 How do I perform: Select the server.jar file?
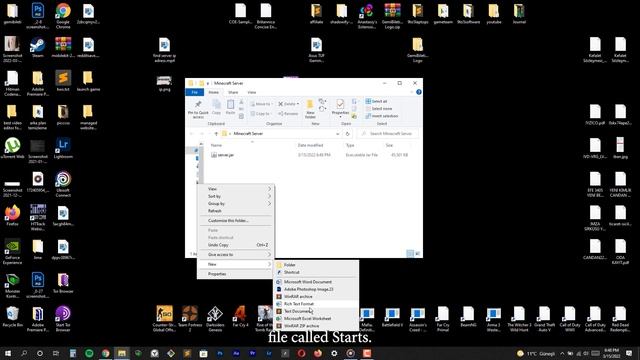tap(226, 155)
